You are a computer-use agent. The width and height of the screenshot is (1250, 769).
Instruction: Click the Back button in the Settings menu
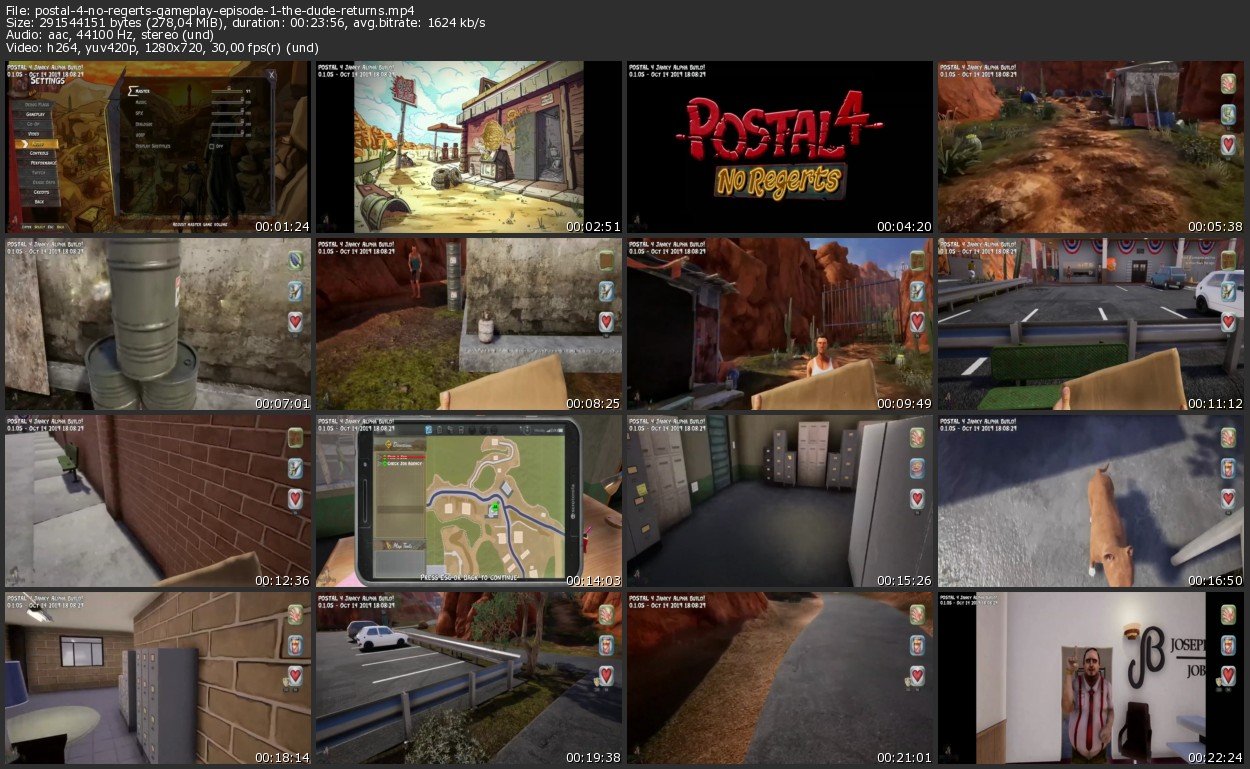(39, 201)
